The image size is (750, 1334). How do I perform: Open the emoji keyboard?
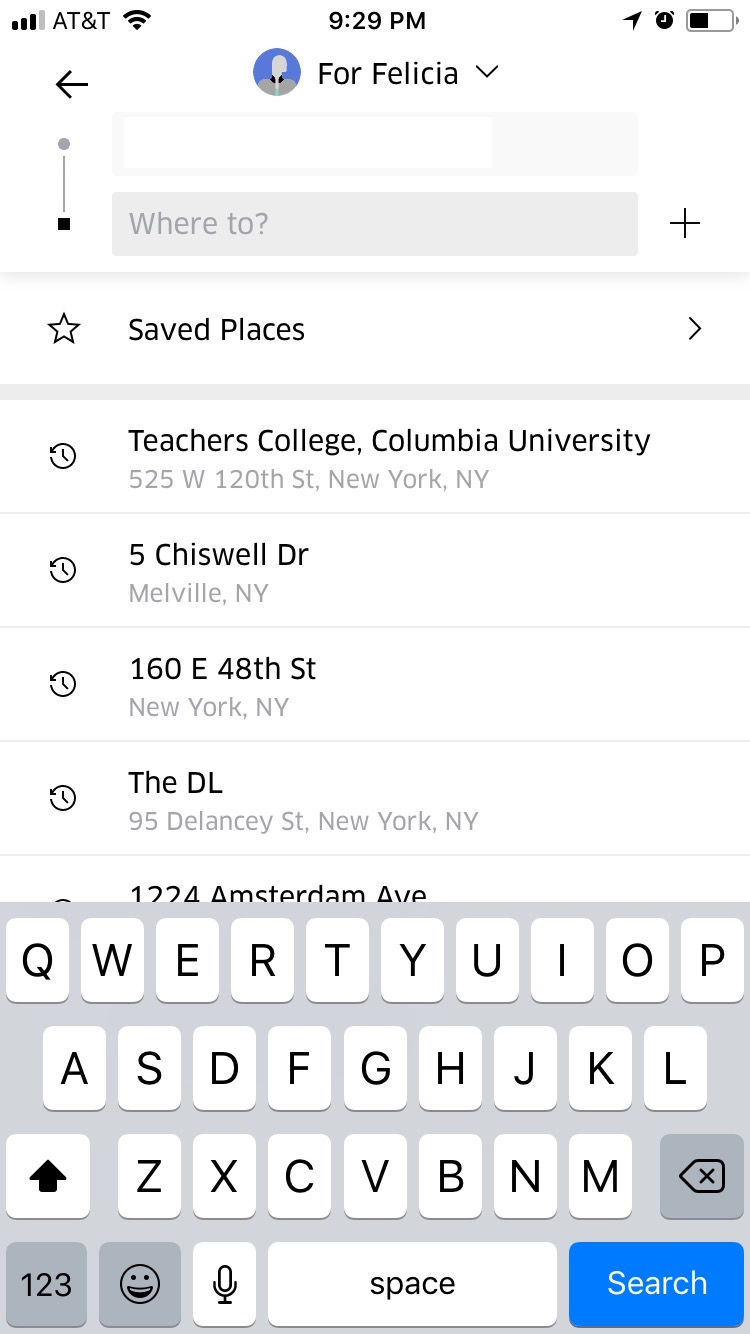tap(140, 1283)
